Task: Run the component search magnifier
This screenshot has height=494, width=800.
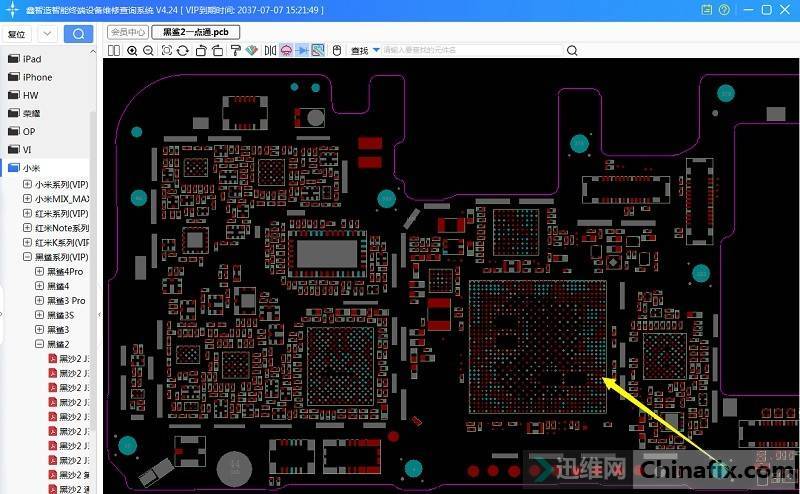Action: pos(572,51)
